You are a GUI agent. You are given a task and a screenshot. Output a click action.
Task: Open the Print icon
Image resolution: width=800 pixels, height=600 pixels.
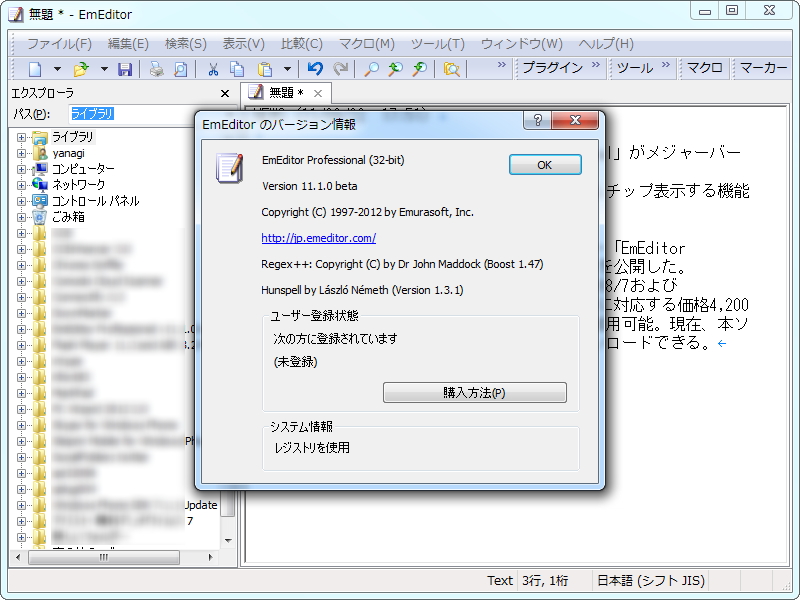tap(155, 68)
